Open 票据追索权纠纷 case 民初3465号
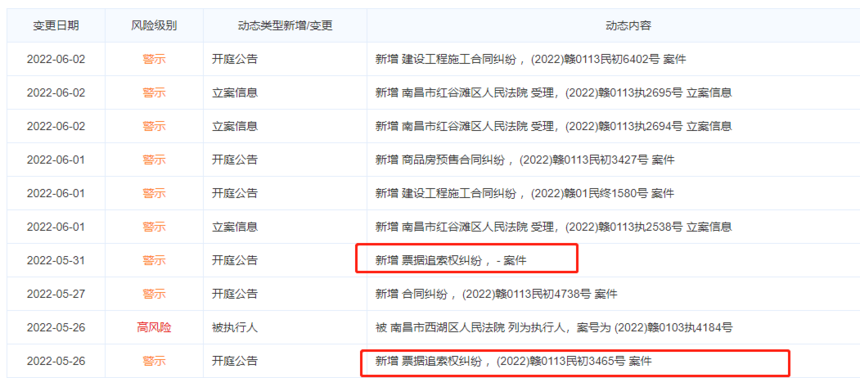The height and width of the screenshot is (378, 860). pyautogui.click(x=513, y=362)
